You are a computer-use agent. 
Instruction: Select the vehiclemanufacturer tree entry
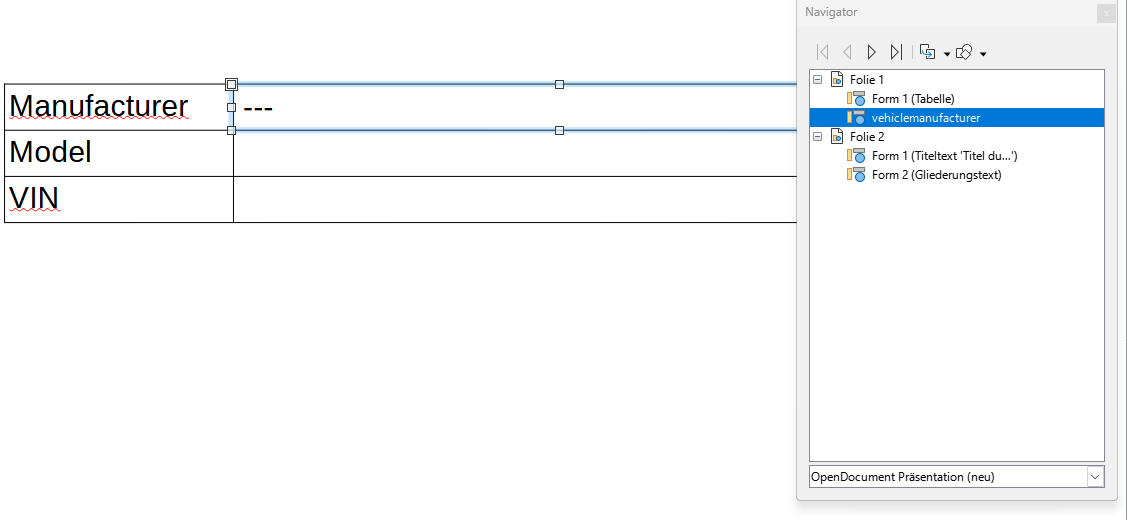click(925, 117)
